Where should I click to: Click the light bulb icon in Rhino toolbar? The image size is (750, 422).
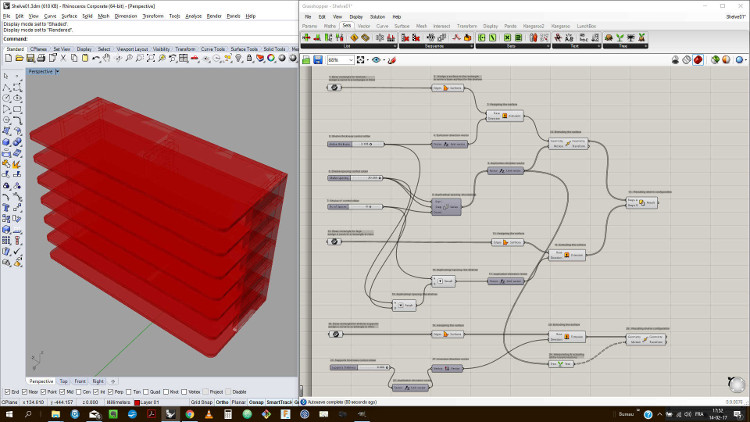[239, 58]
